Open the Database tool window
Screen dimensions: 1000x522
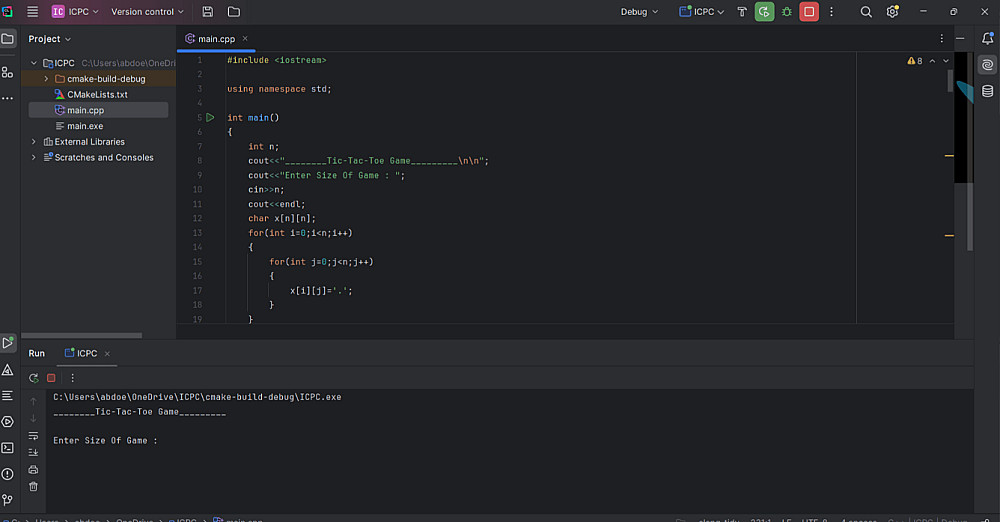[x=987, y=90]
